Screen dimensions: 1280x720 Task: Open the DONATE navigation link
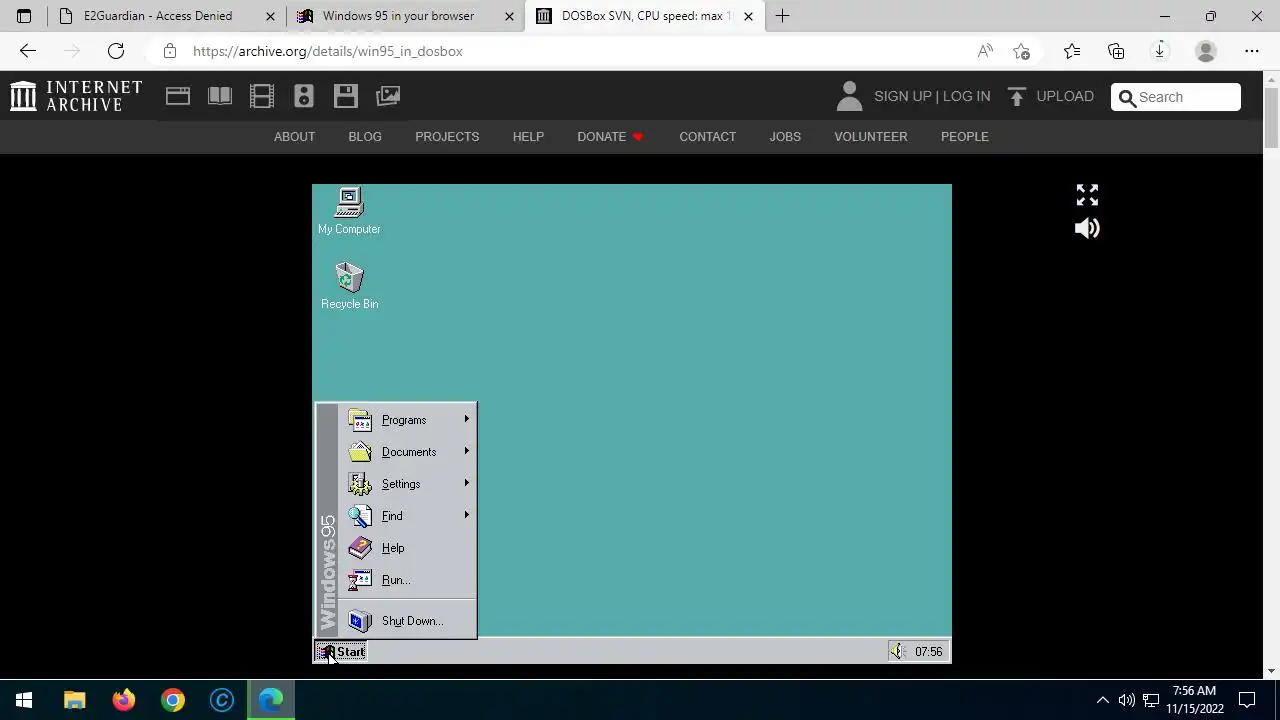click(x=610, y=137)
